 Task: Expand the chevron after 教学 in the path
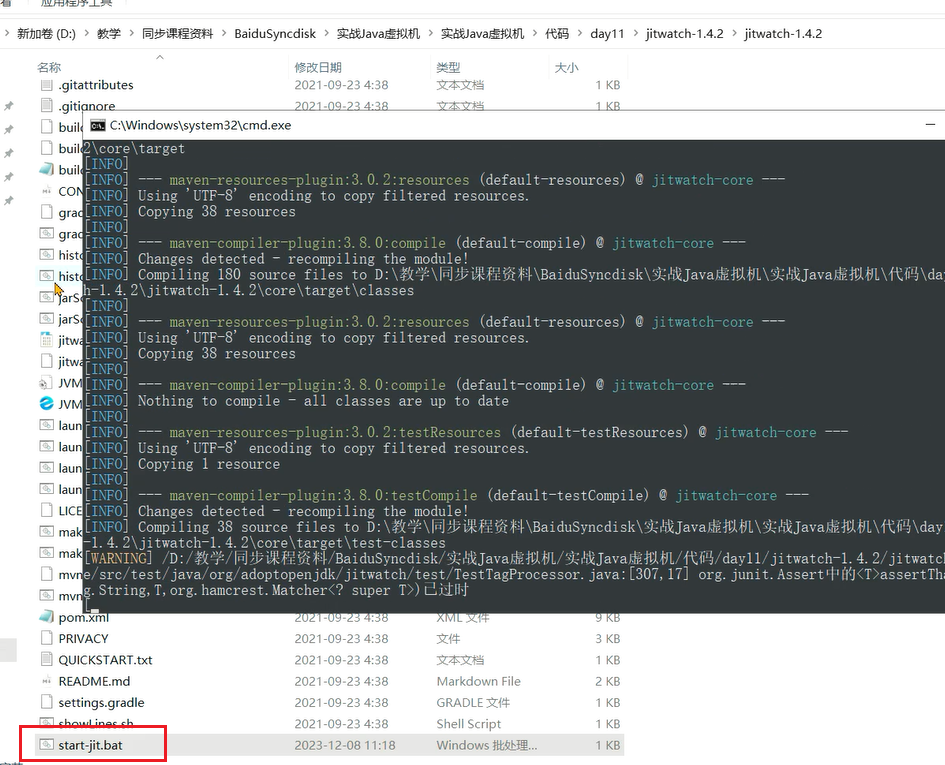(131, 34)
